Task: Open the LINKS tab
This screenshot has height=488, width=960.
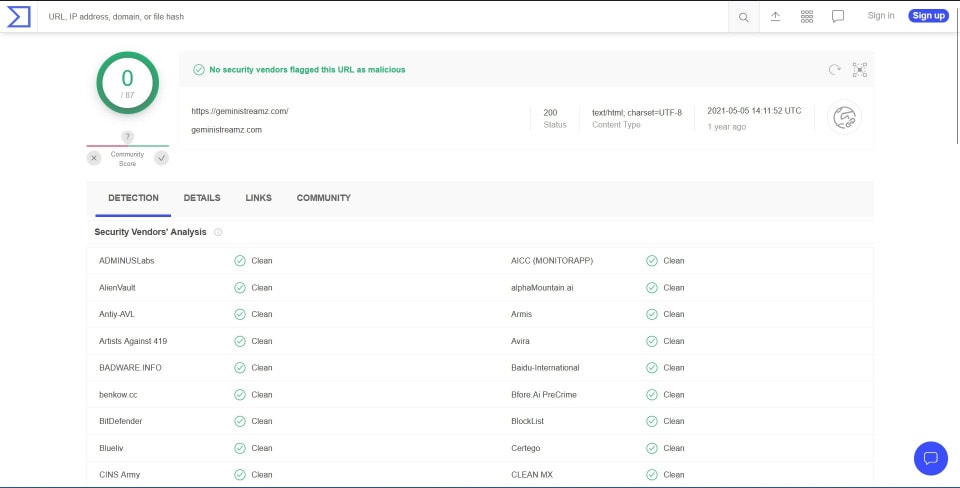Action: (258, 198)
